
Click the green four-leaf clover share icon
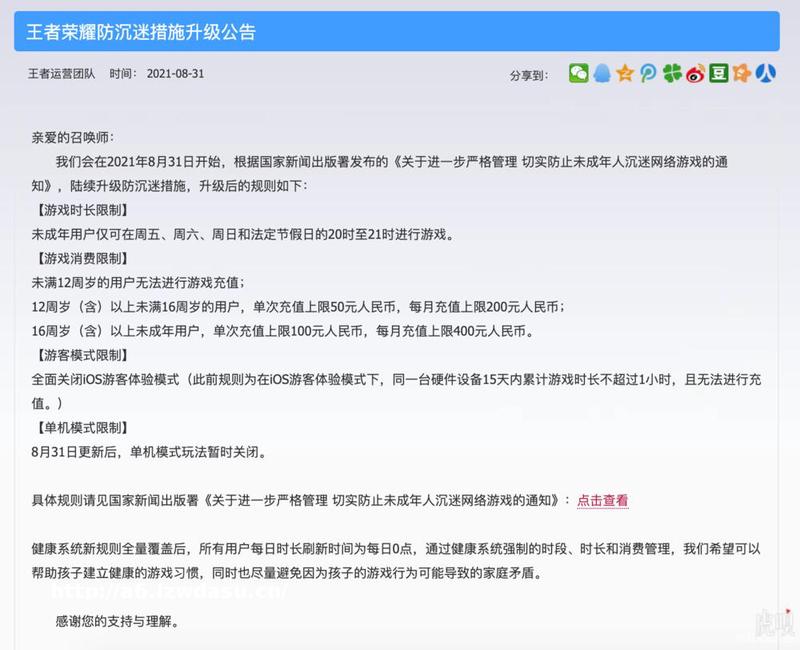(x=672, y=73)
